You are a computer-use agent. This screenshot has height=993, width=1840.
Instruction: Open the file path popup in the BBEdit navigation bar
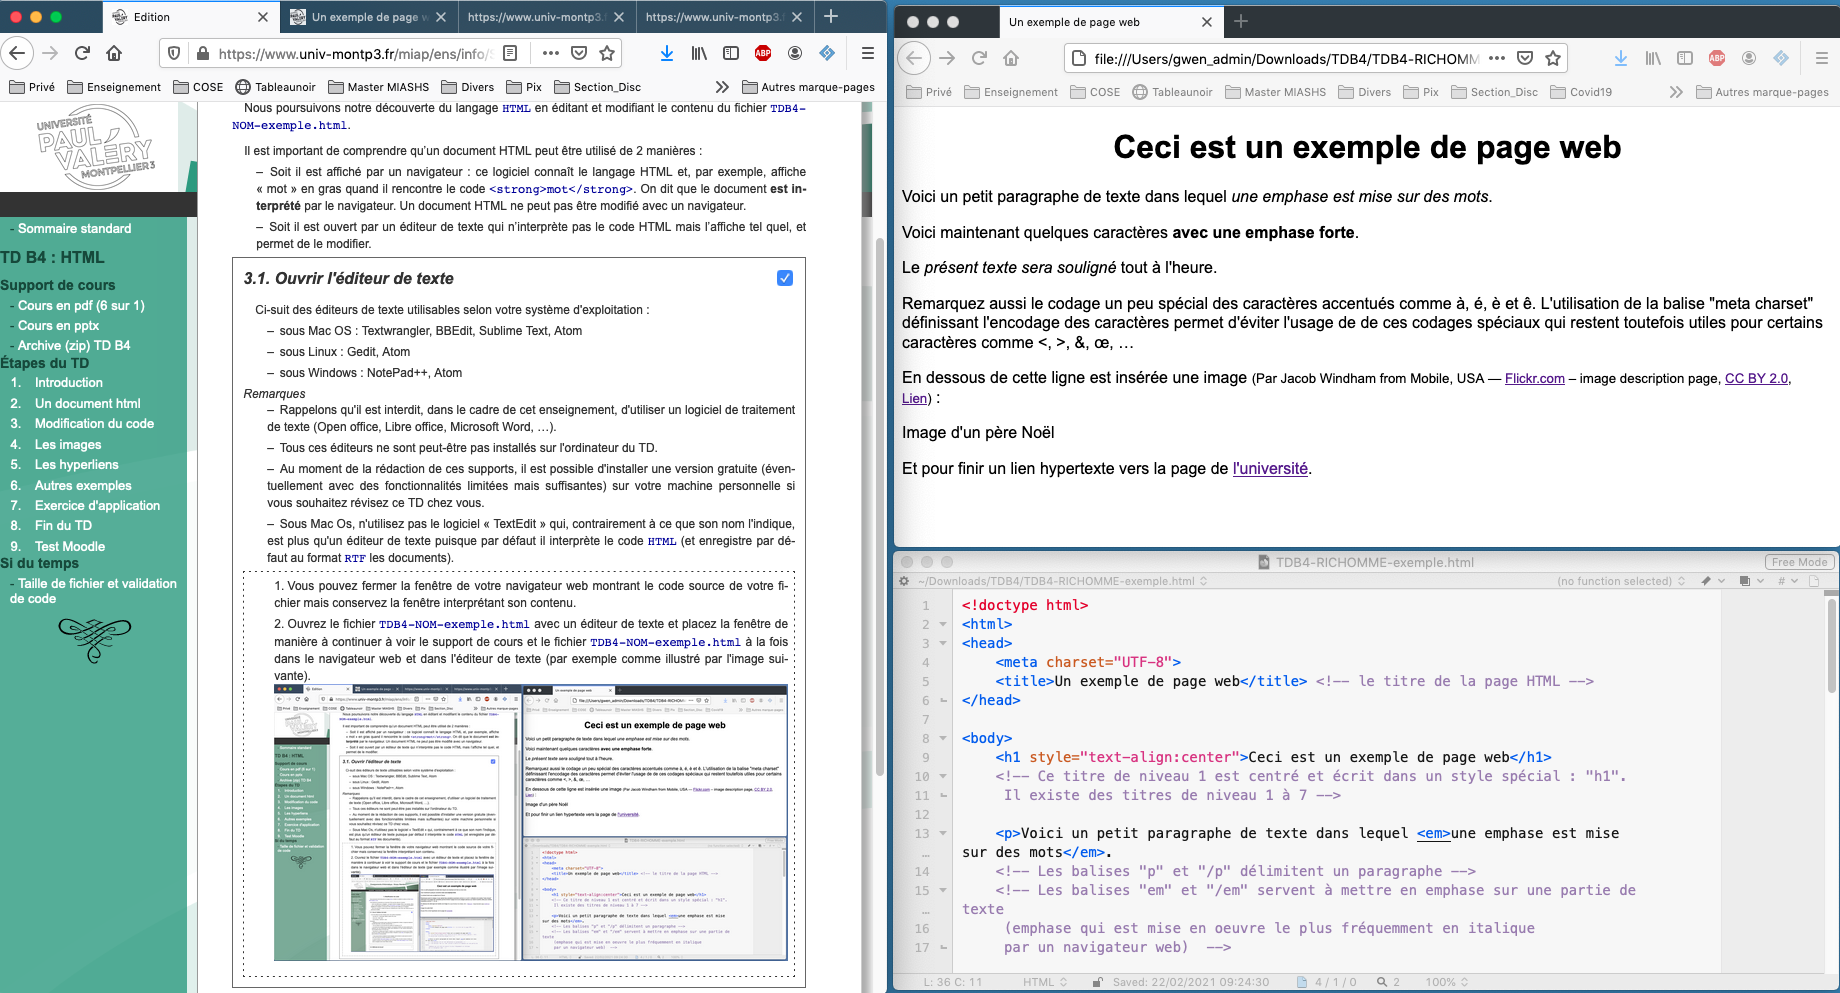tap(1062, 581)
